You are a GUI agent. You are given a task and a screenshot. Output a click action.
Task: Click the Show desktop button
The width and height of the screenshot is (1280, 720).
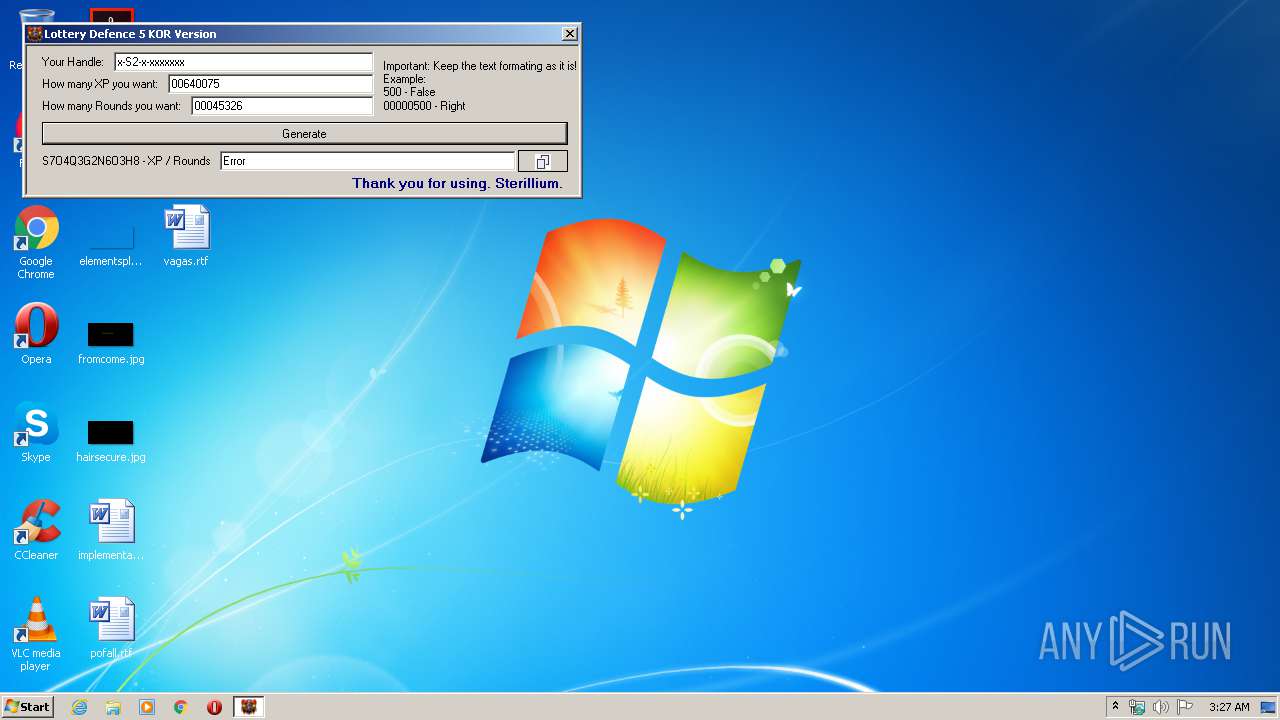coord(1269,707)
